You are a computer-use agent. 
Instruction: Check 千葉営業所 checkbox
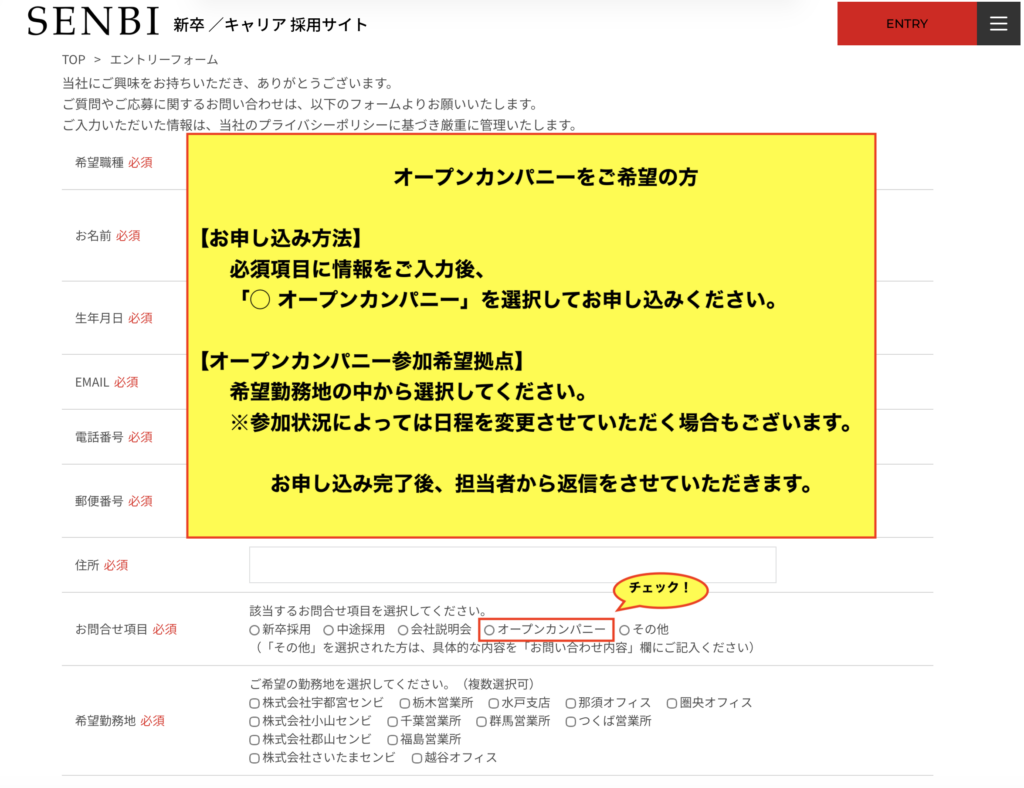[x=392, y=721]
